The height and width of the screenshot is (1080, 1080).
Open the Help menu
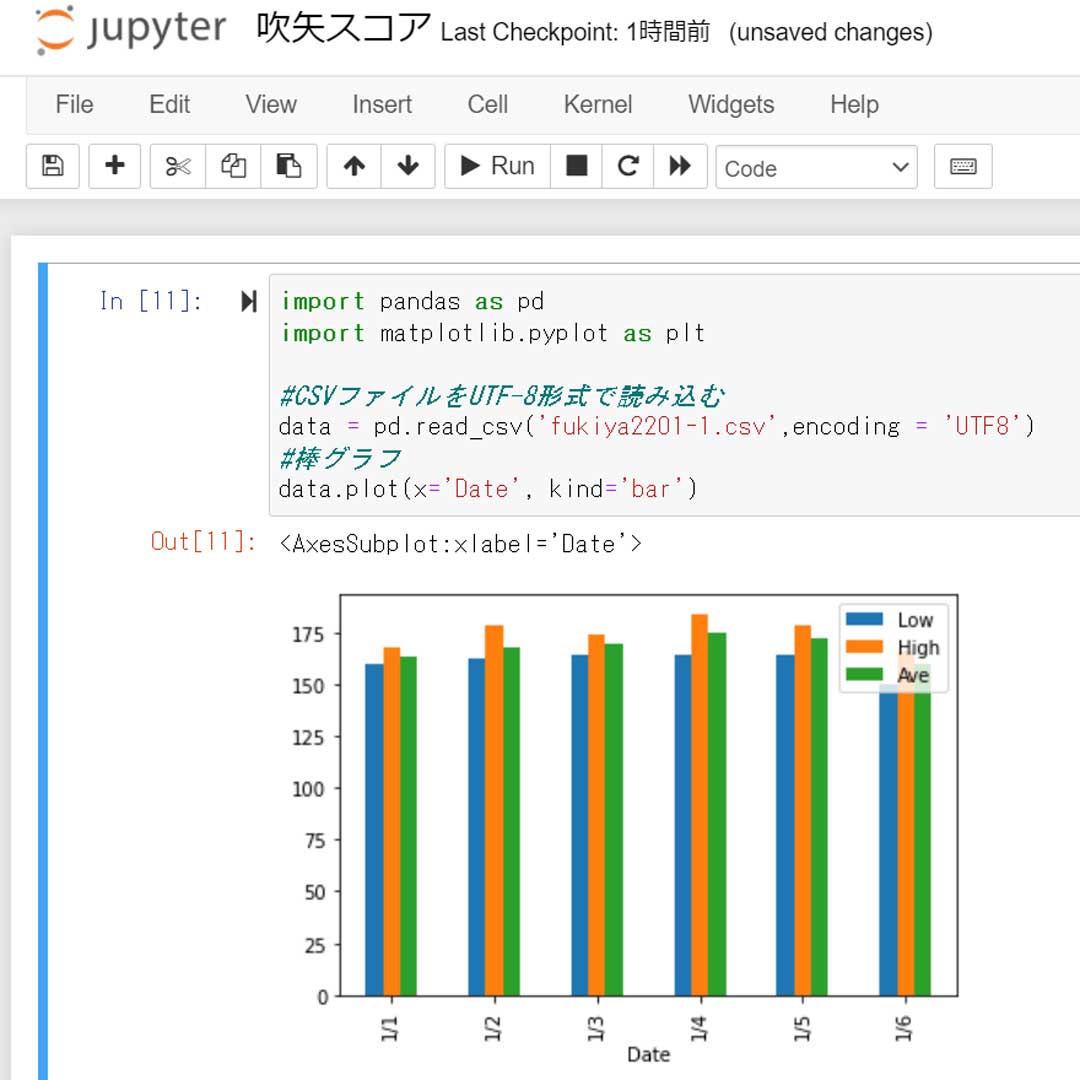854,105
